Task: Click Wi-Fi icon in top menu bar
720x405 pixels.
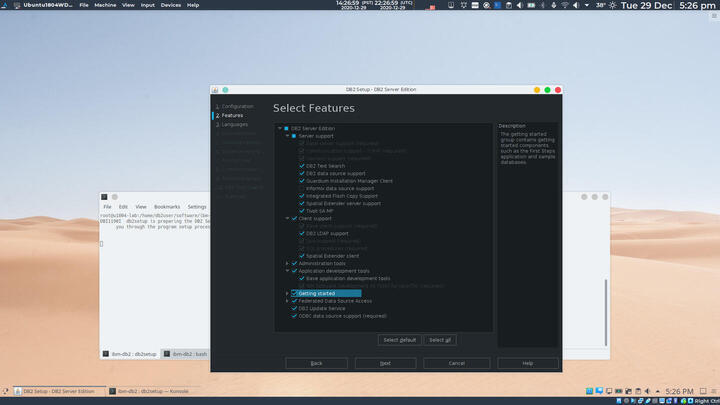Action: click(565, 5)
